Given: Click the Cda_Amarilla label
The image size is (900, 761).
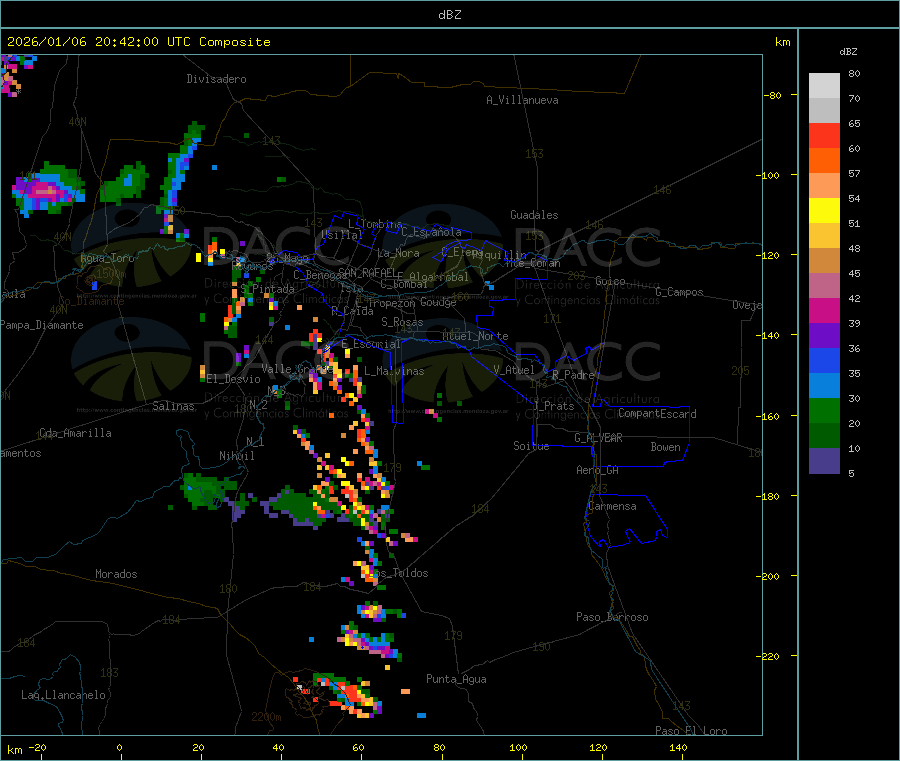Looking at the screenshot, I should [x=75, y=433].
